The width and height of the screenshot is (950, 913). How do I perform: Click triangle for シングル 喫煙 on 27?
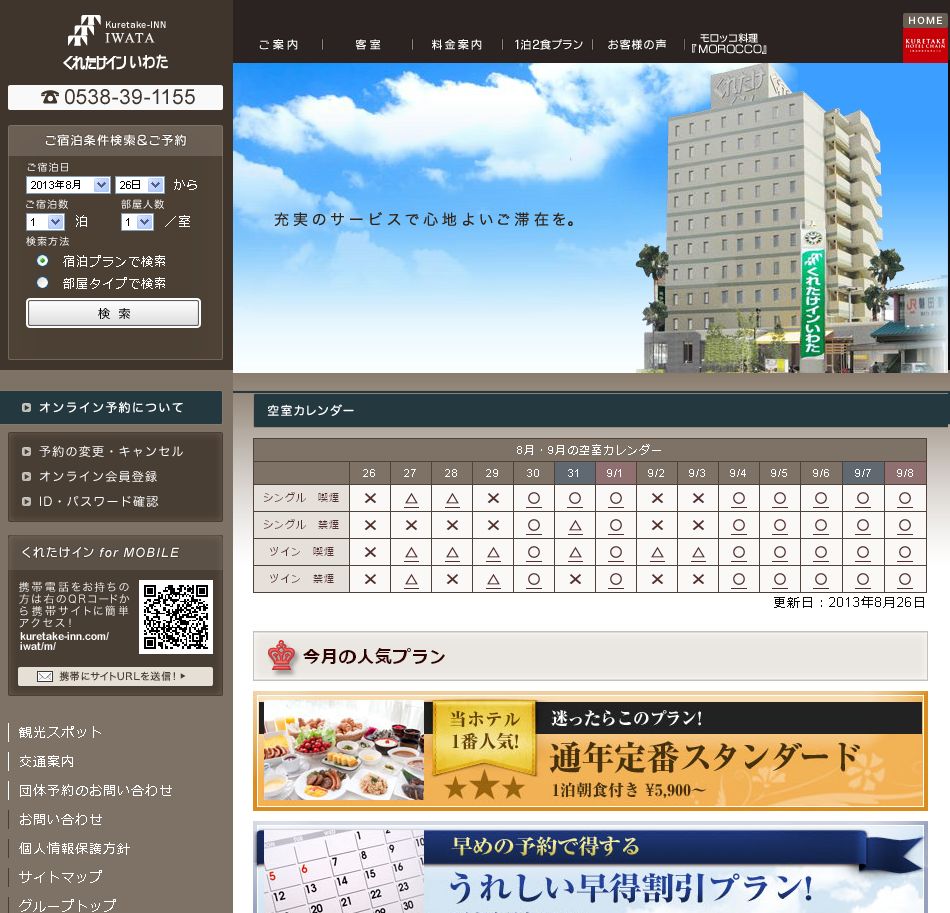(411, 498)
